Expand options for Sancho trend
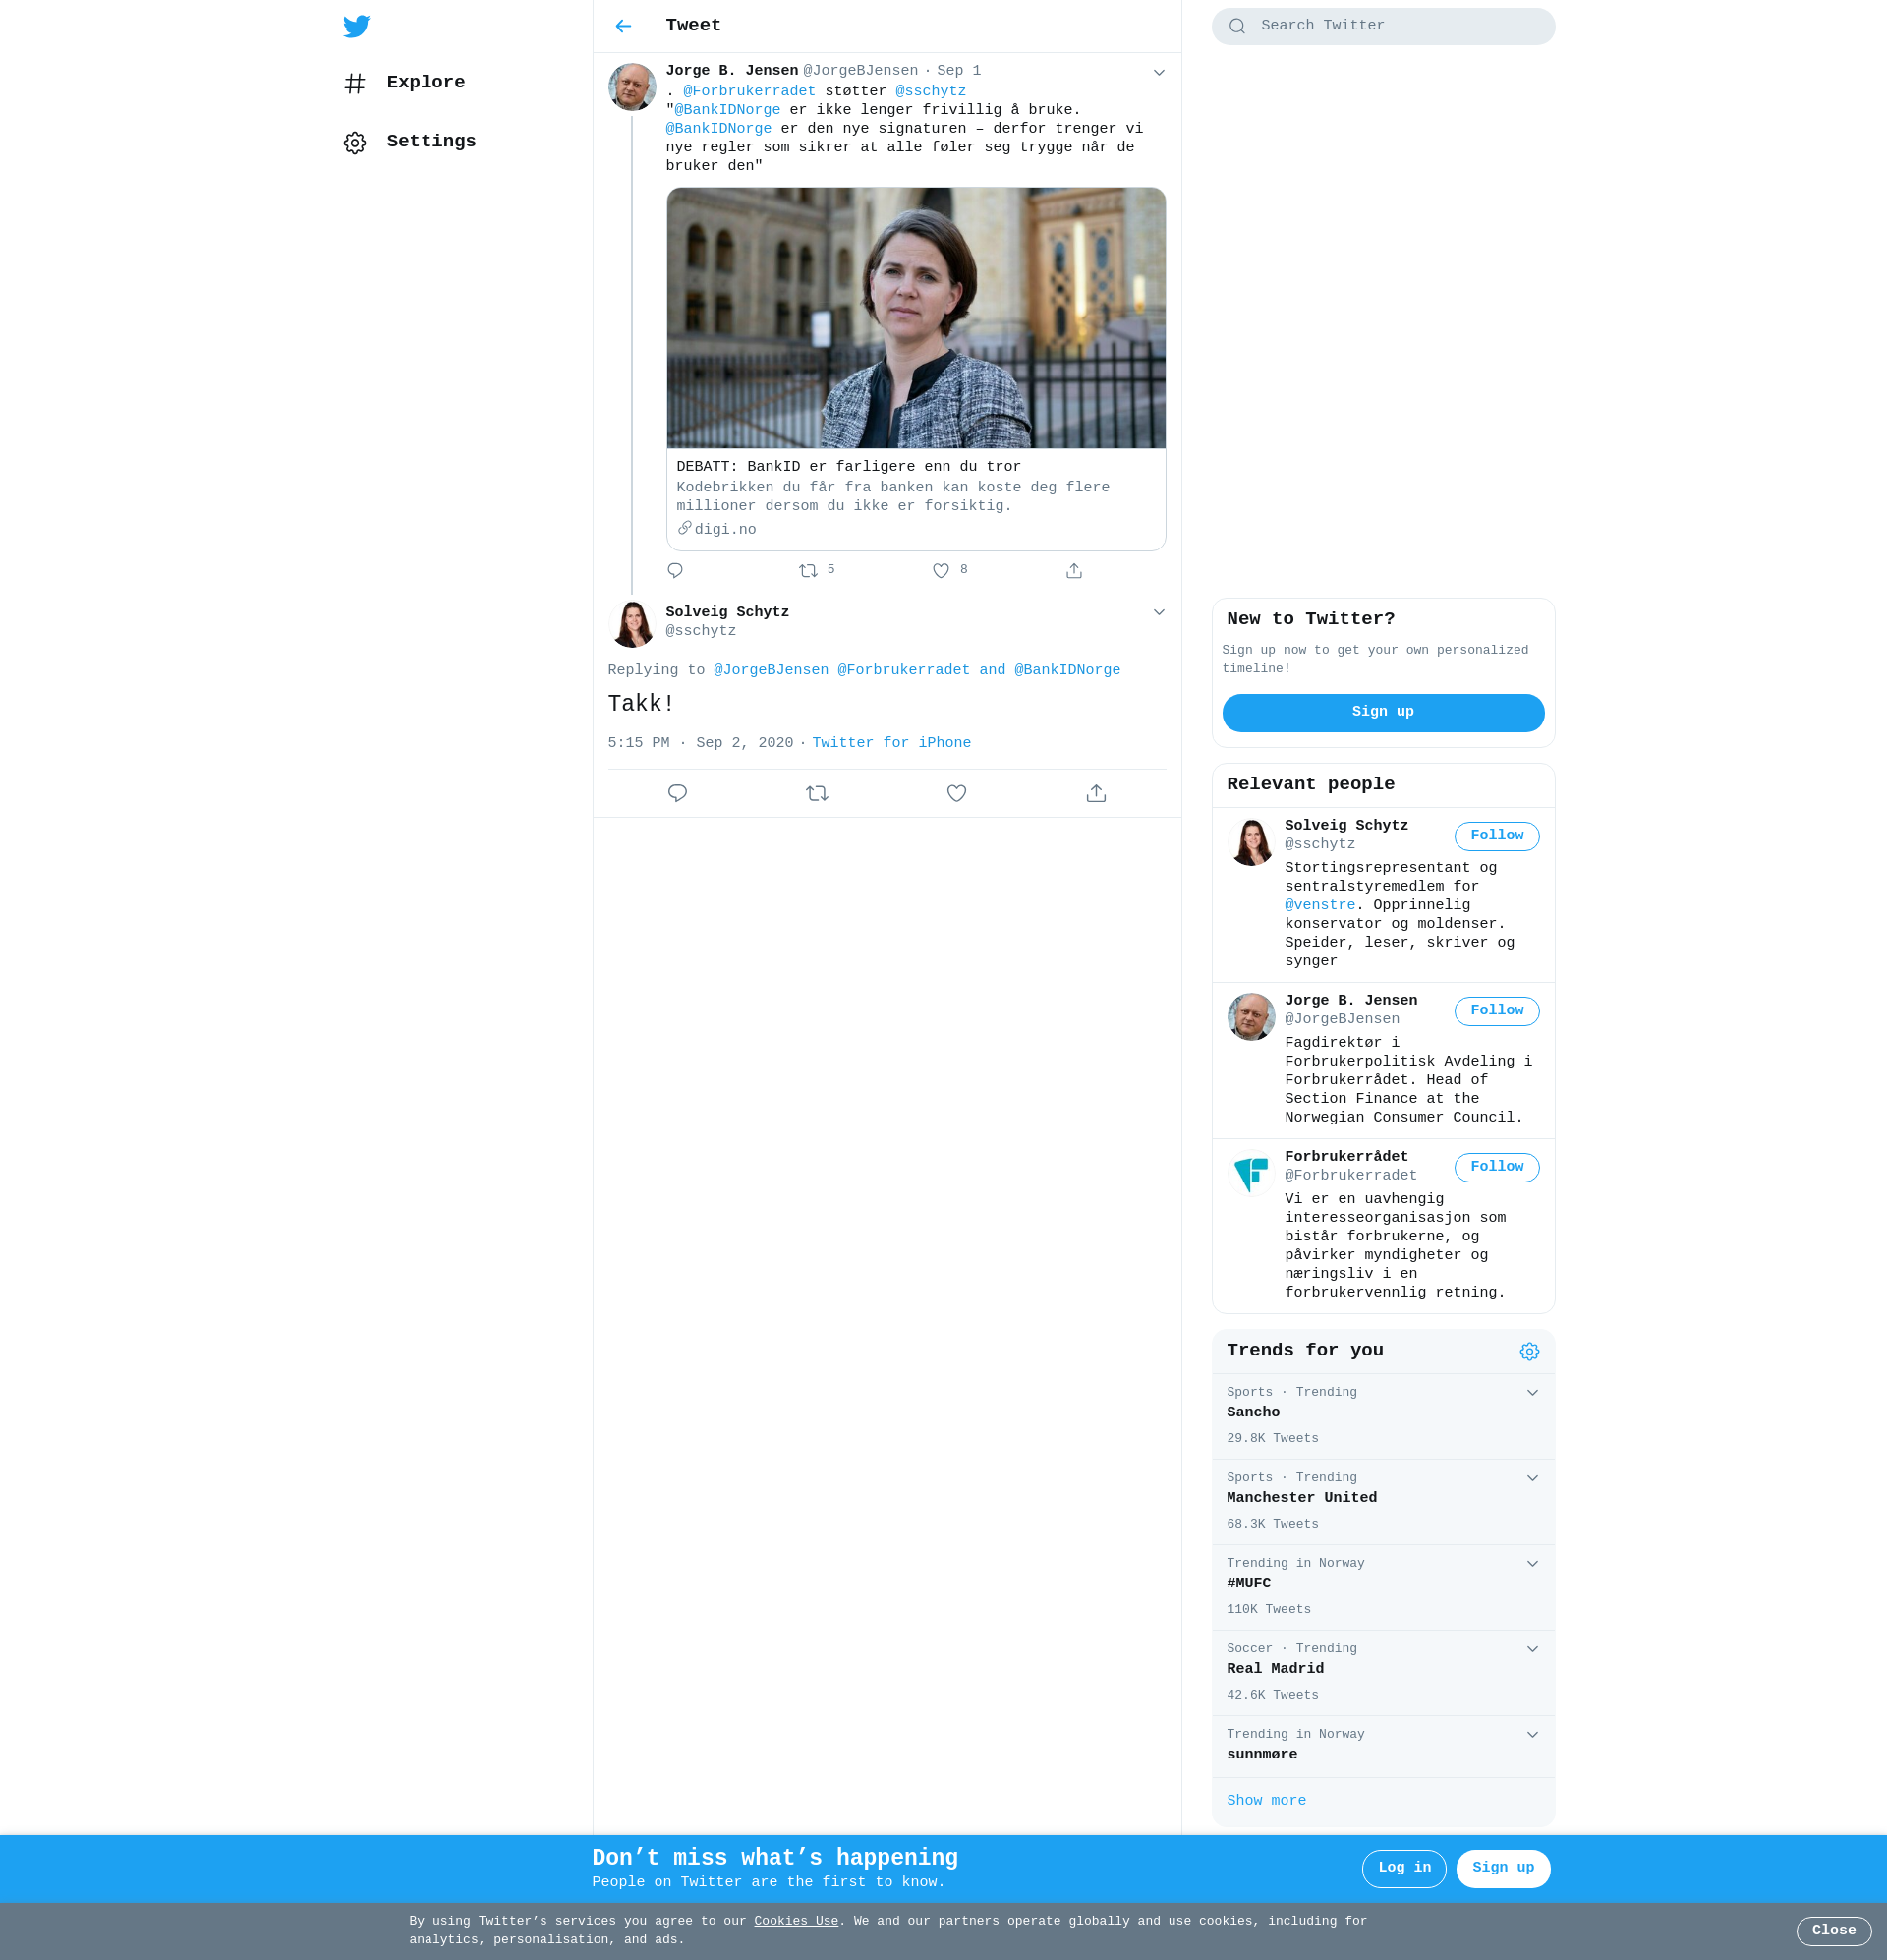The height and width of the screenshot is (1960, 1887). click(x=1532, y=1392)
